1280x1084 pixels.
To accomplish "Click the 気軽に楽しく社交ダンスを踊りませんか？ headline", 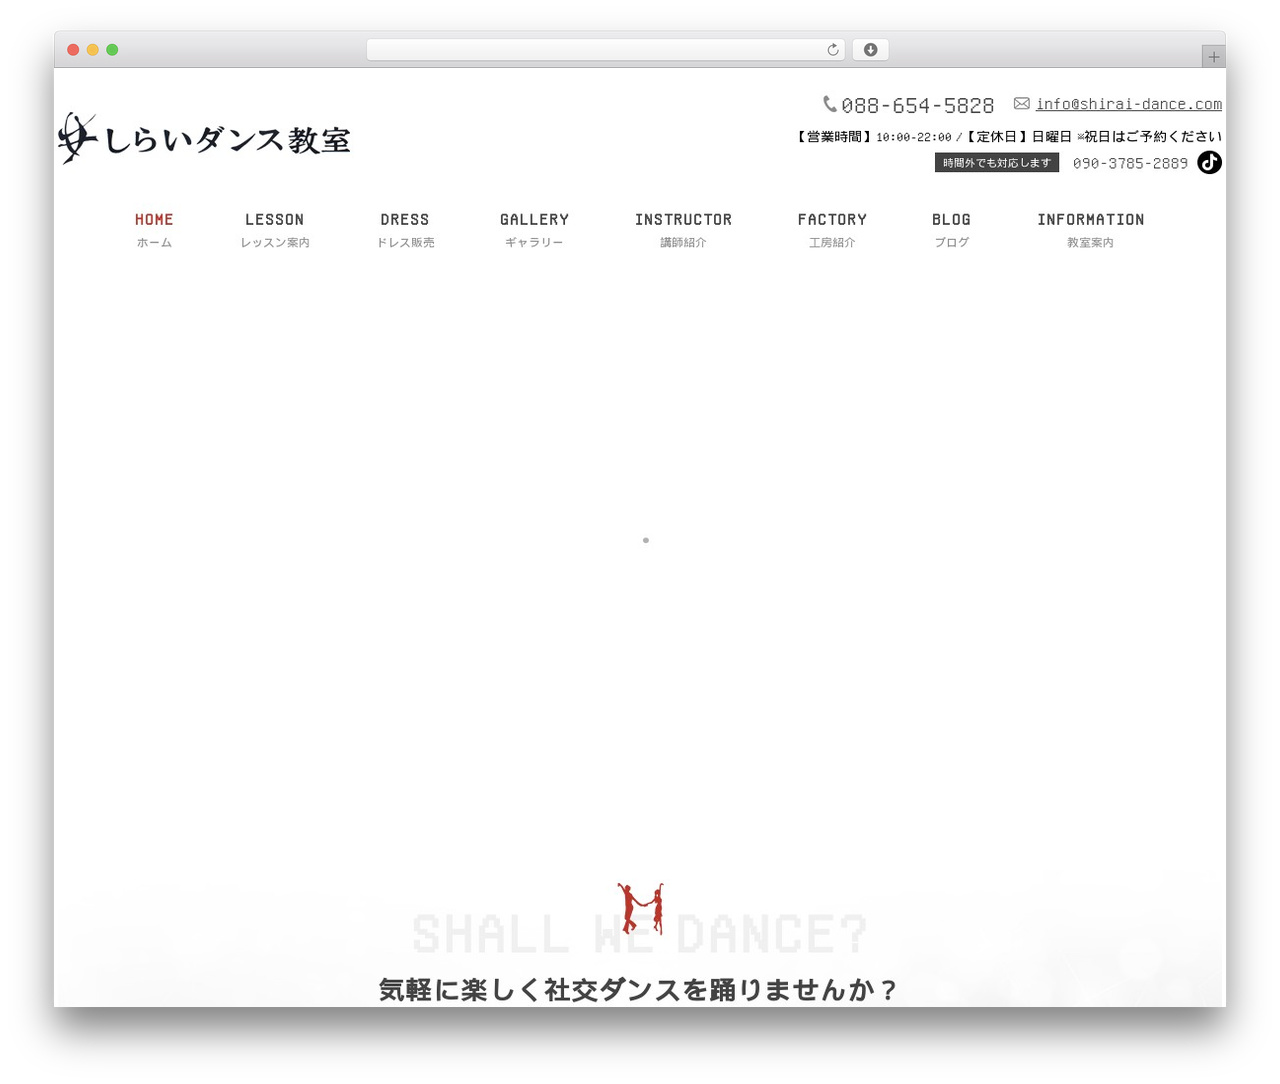I will pos(640,990).
